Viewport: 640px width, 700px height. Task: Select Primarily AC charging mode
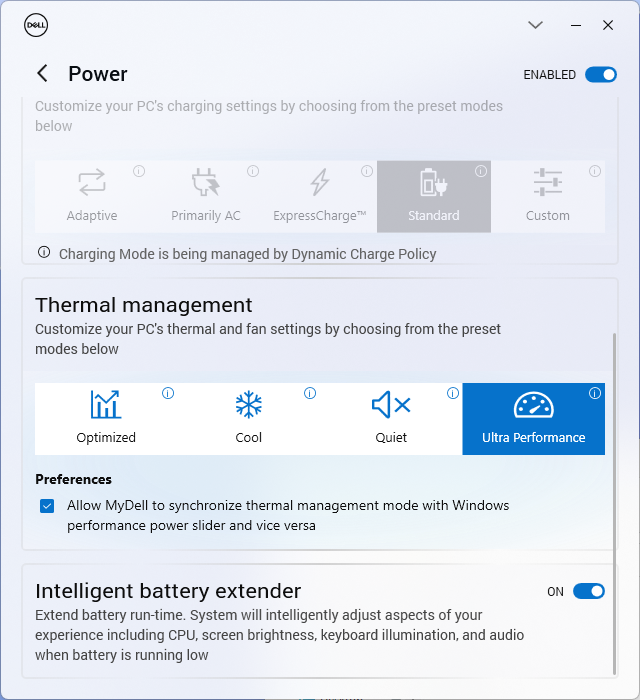pyautogui.click(x=206, y=196)
